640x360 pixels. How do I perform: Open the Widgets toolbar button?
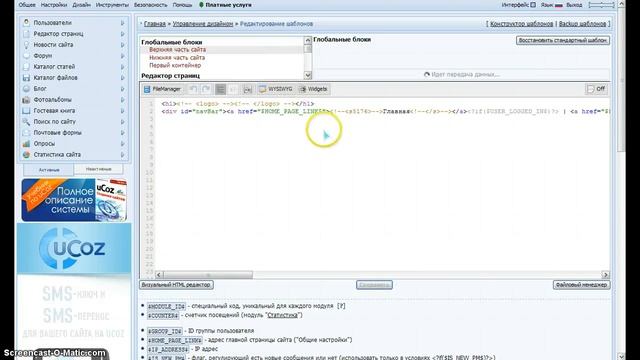click(313, 89)
